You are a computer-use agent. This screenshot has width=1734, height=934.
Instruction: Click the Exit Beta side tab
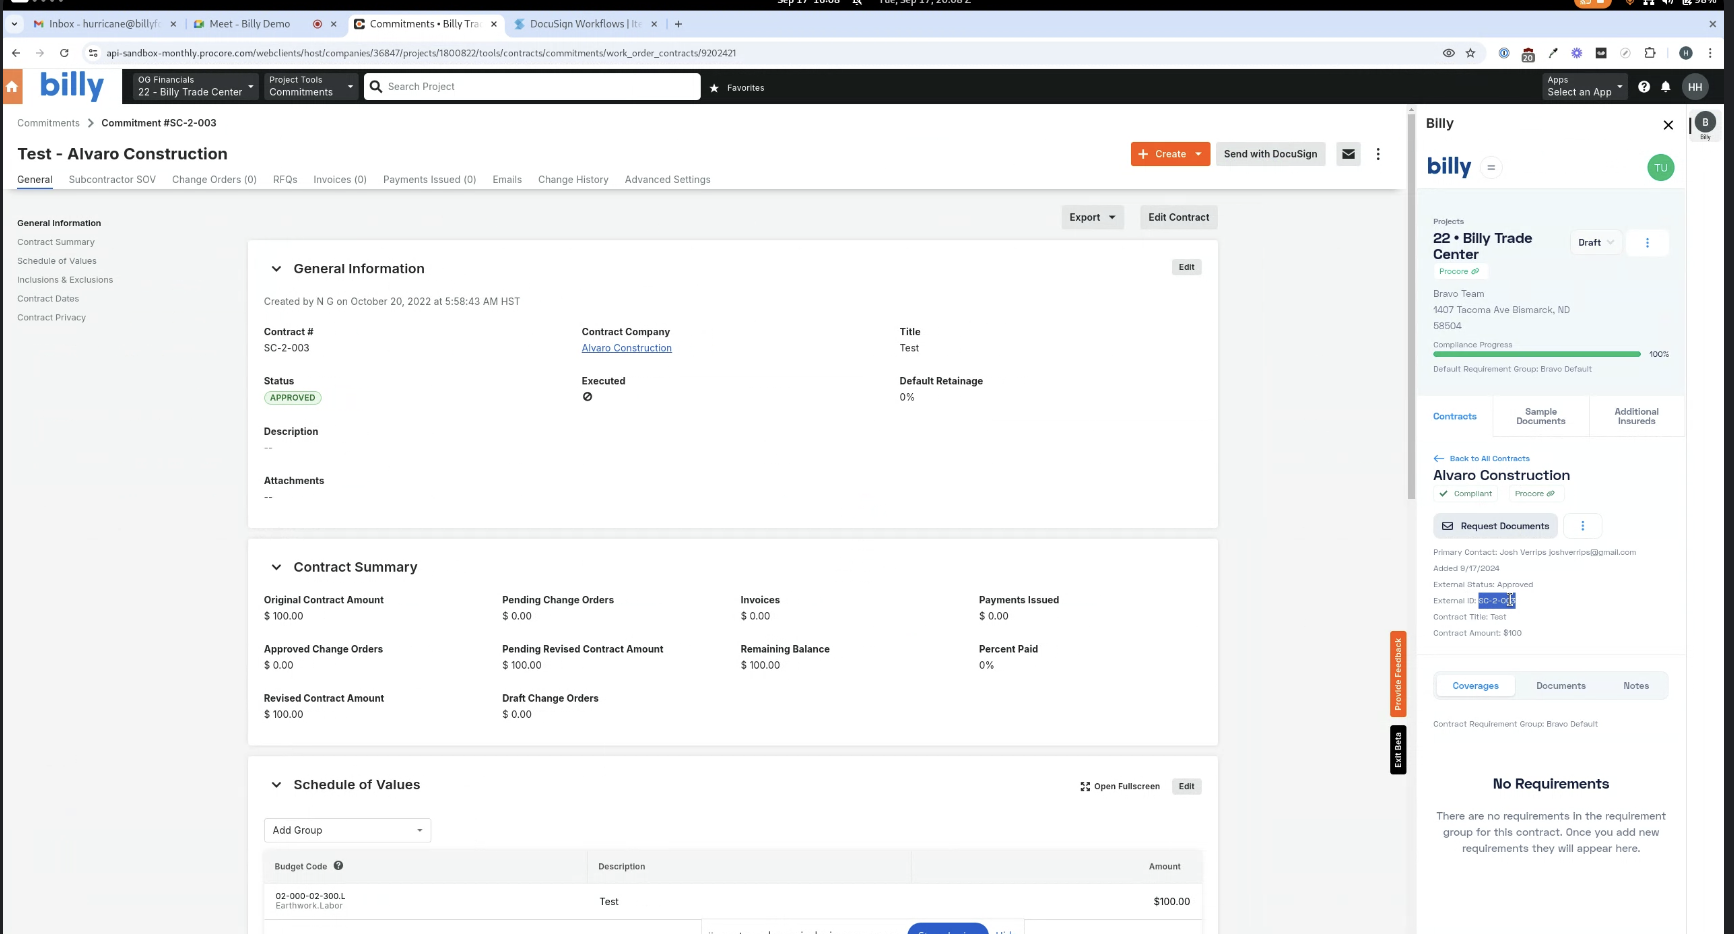tap(1398, 750)
